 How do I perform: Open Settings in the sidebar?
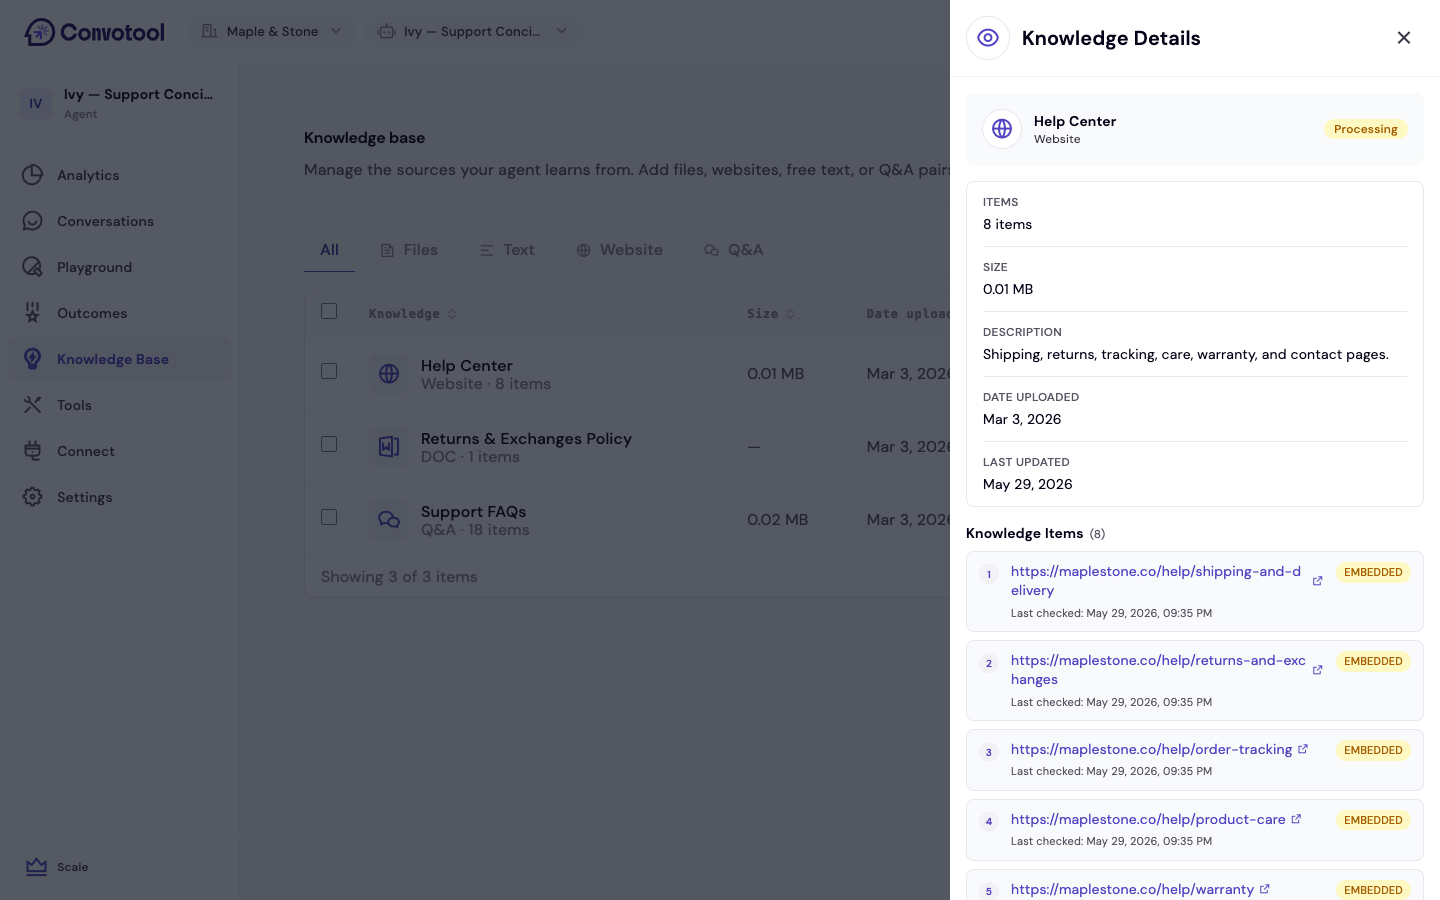click(119, 497)
